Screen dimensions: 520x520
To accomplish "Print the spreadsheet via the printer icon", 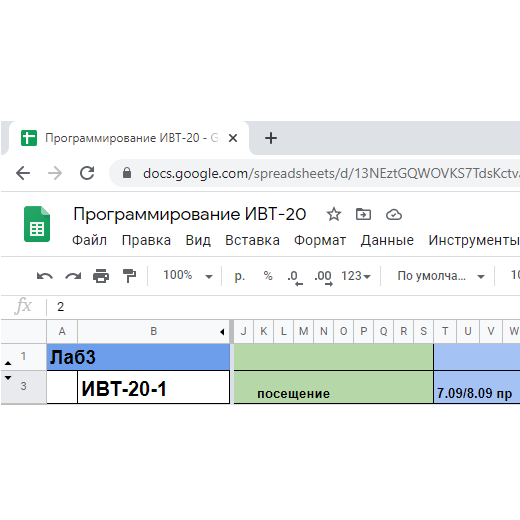I will pos(101,276).
